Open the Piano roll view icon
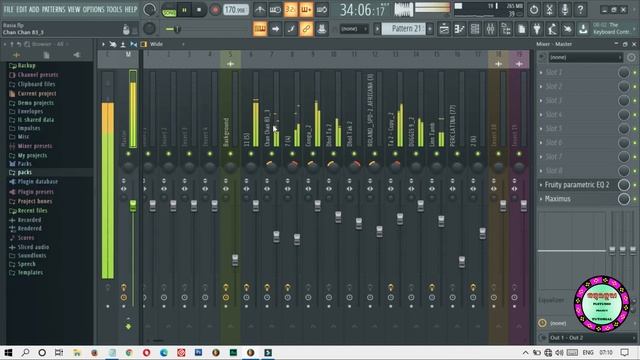The image size is (640, 360). (x=460, y=29)
